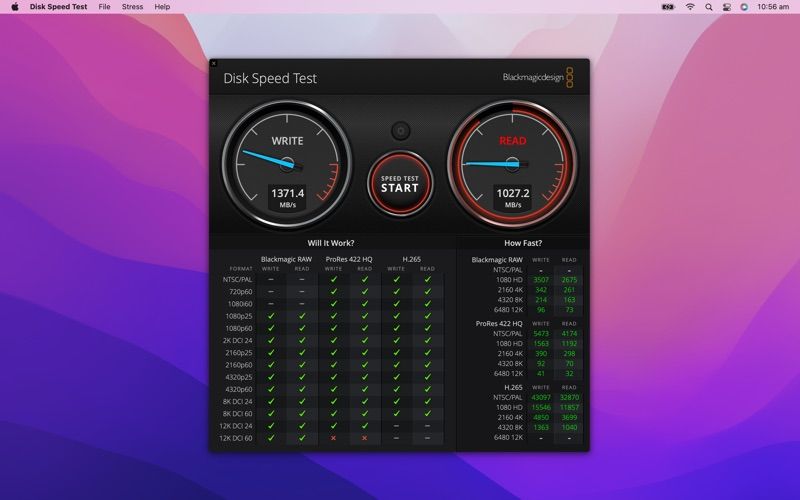Open the Disk Speed Test app menu
This screenshot has height=500, width=800.
tap(59, 7)
